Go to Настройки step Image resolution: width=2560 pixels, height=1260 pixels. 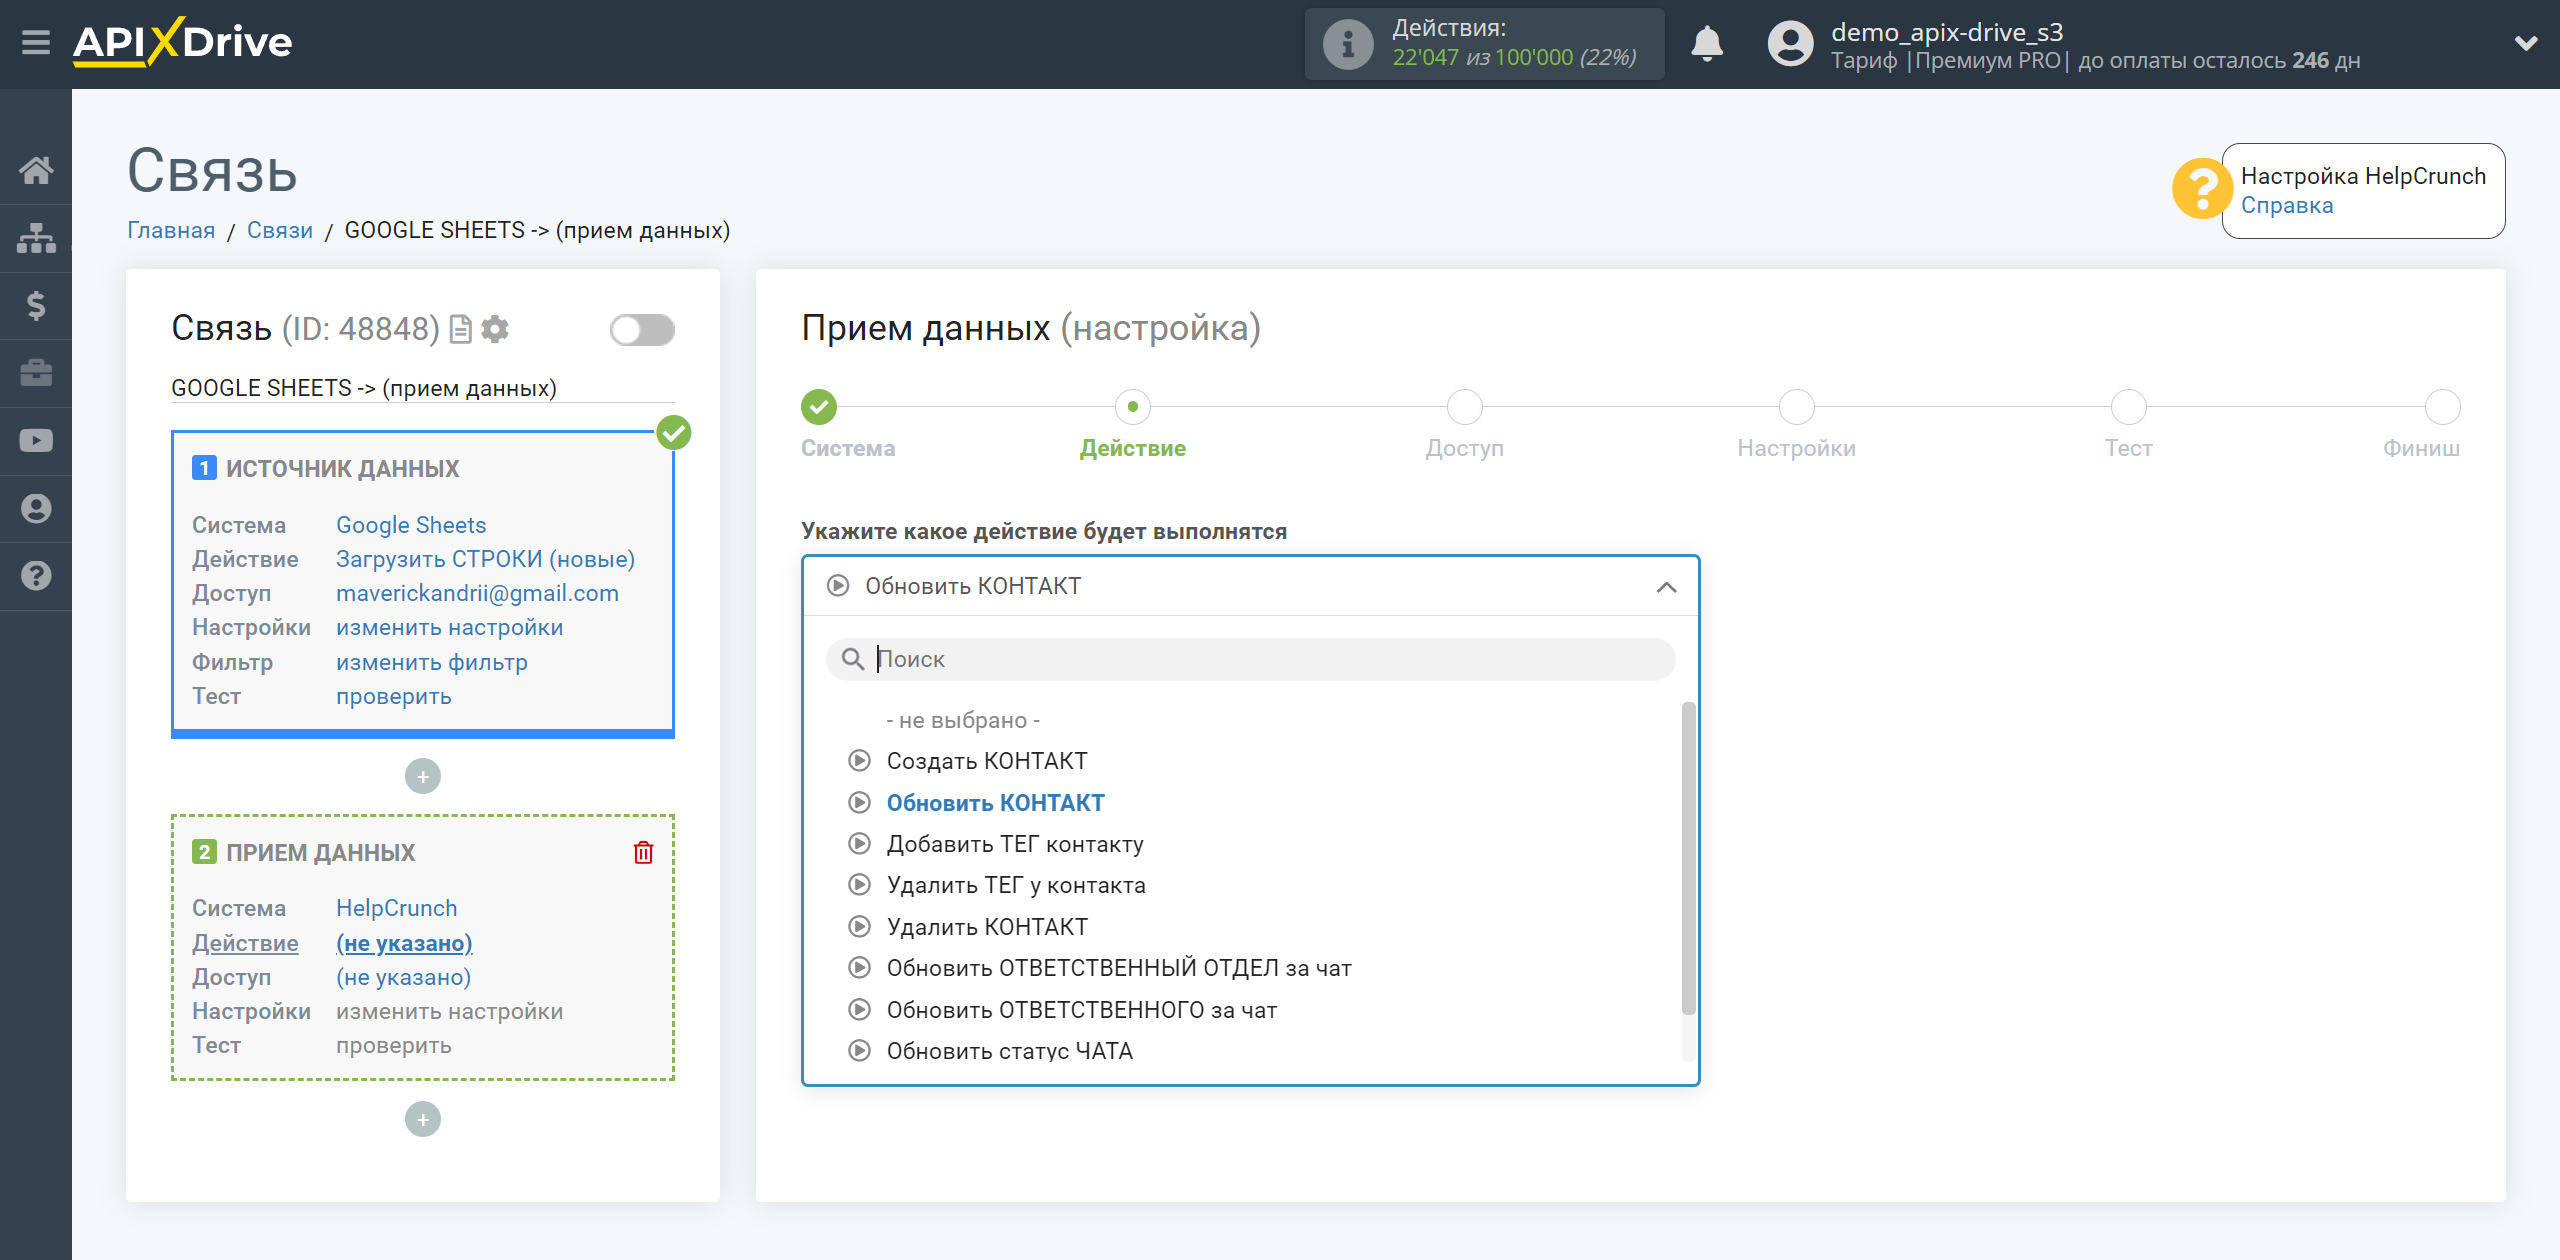tap(1796, 407)
